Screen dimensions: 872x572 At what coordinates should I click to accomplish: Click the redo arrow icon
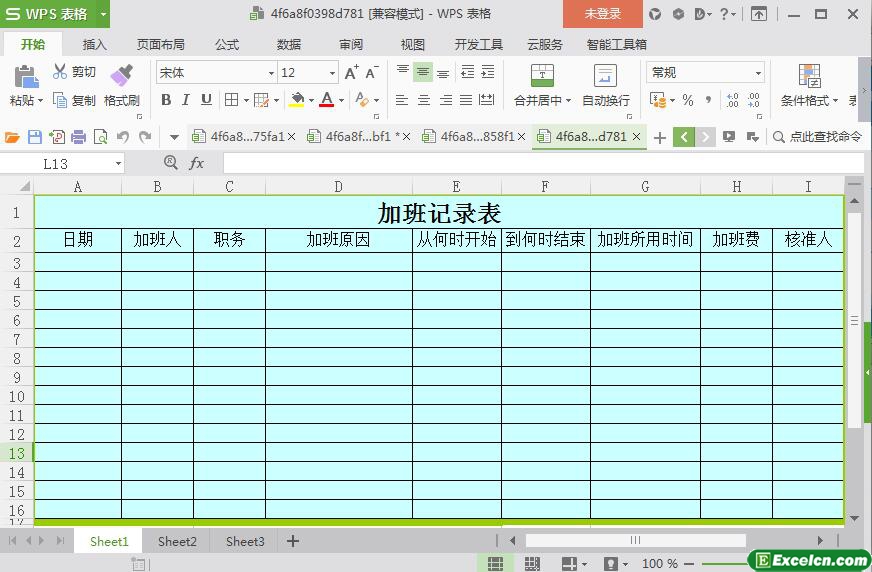[145, 137]
